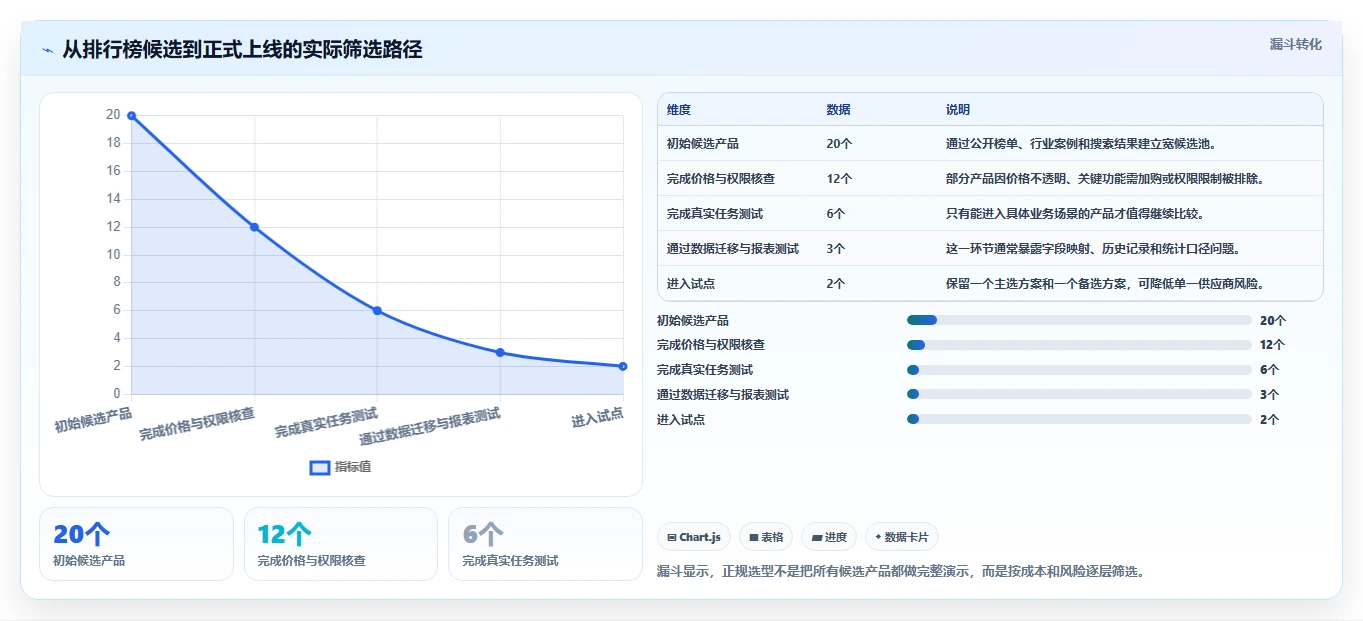The height and width of the screenshot is (621, 1363).
Task: Click the title 从排行榜候选到正式上线的实际筛选路径
Action: pyautogui.click(x=242, y=50)
